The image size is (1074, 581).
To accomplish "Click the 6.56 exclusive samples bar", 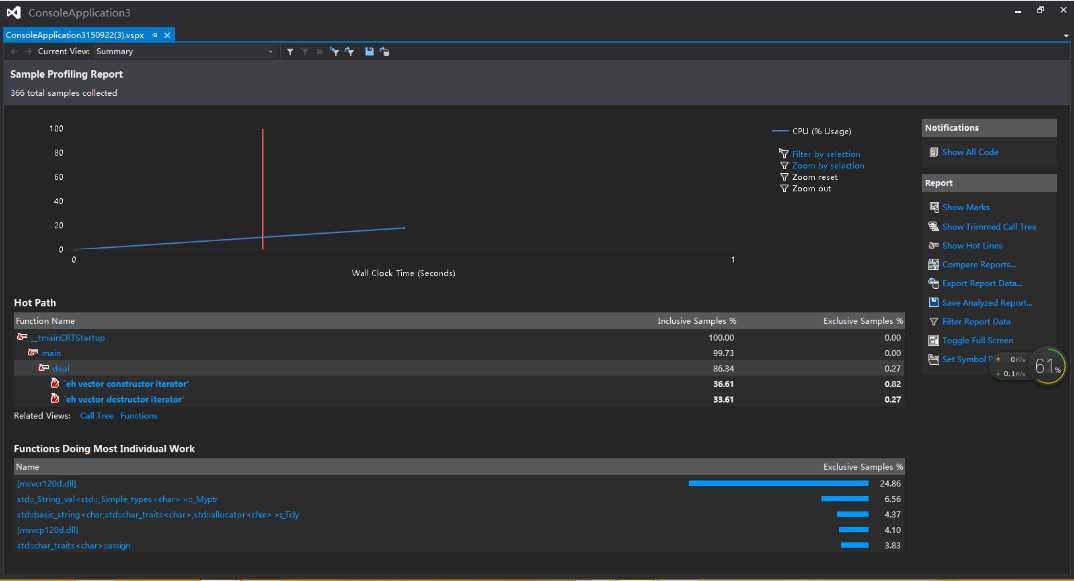I will pos(845,499).
